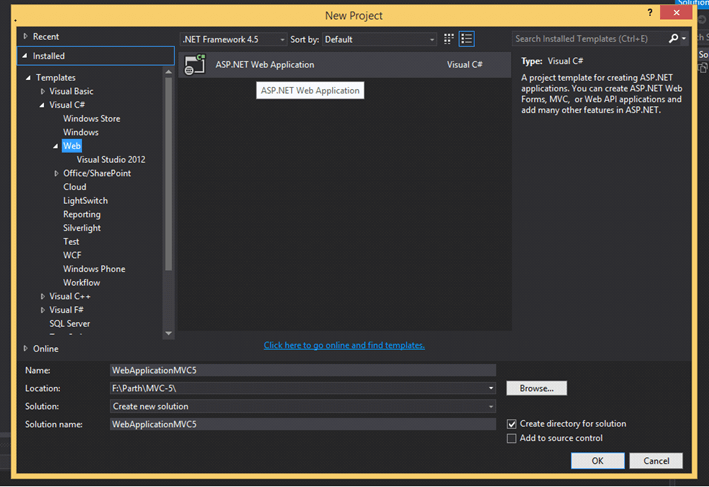
Task: Toggle Create directory for solution checkbox
Action: click(x=511, y=424)
